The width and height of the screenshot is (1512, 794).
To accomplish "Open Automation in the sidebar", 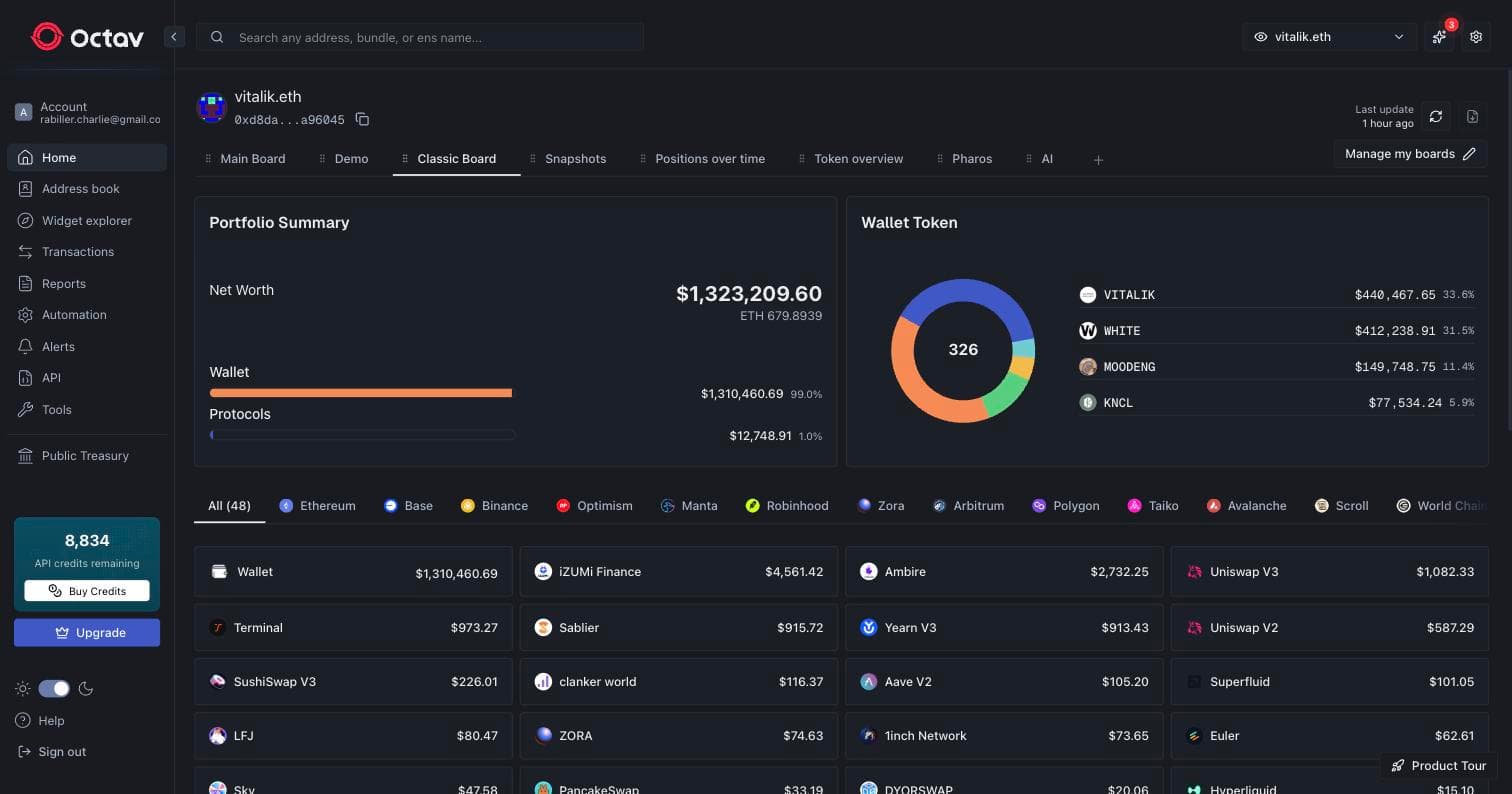I will click(x=87, y=315).
